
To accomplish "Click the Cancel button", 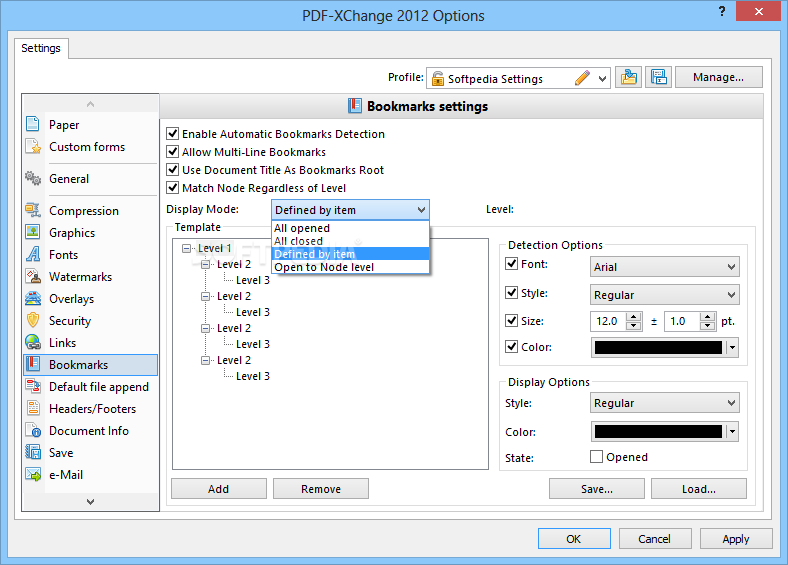I will tap(655, 538).
